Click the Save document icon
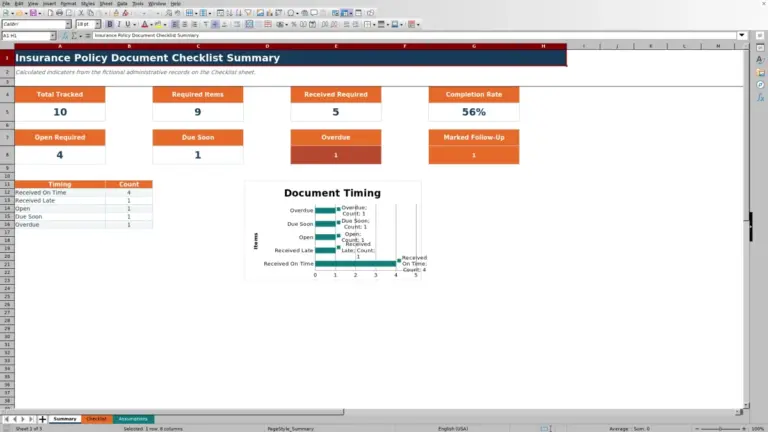Screen dimensions: 768x432 33,13
